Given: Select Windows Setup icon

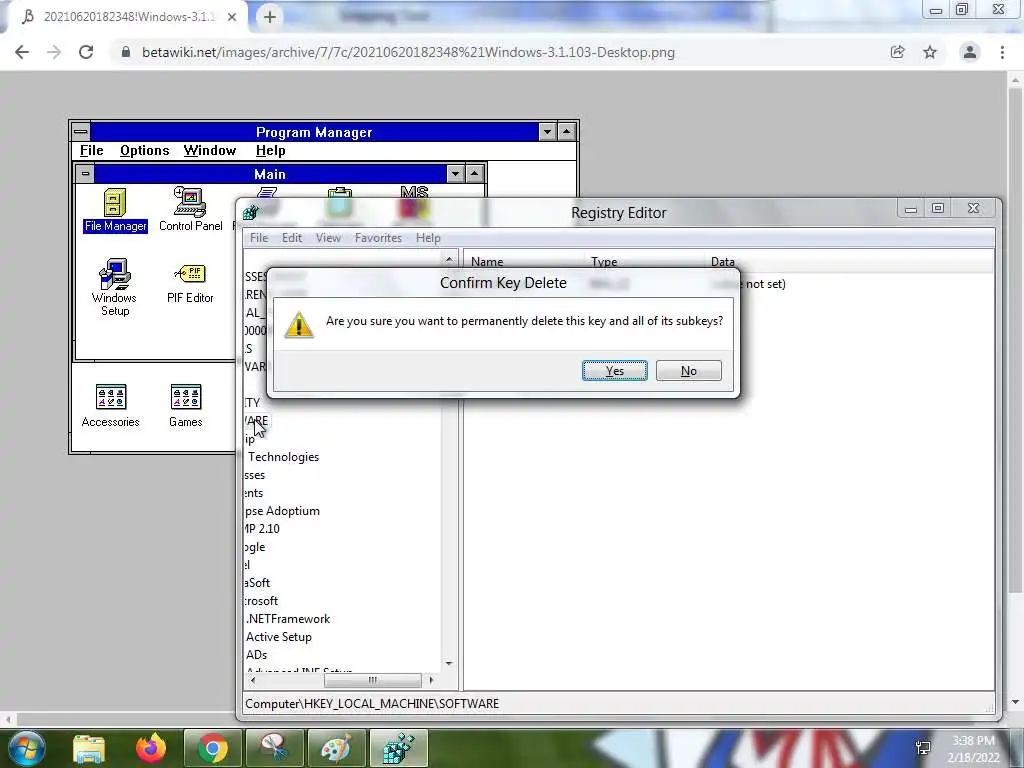Looking at the screenshot, I should [114, 288].
